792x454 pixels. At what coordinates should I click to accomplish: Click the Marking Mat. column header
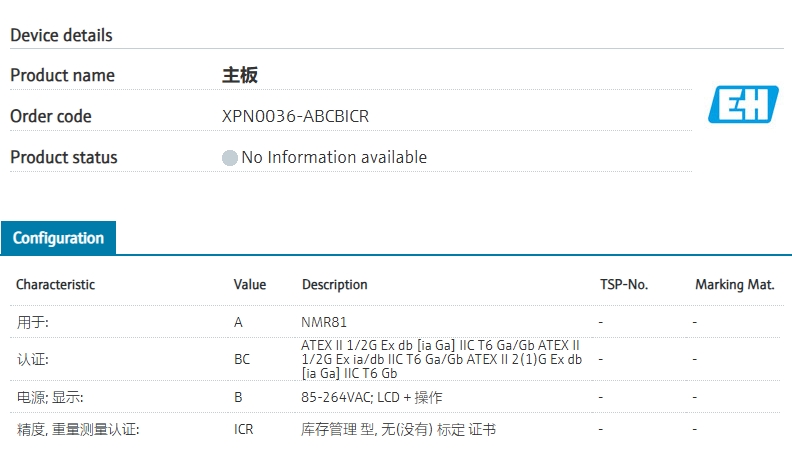(734, 285)
